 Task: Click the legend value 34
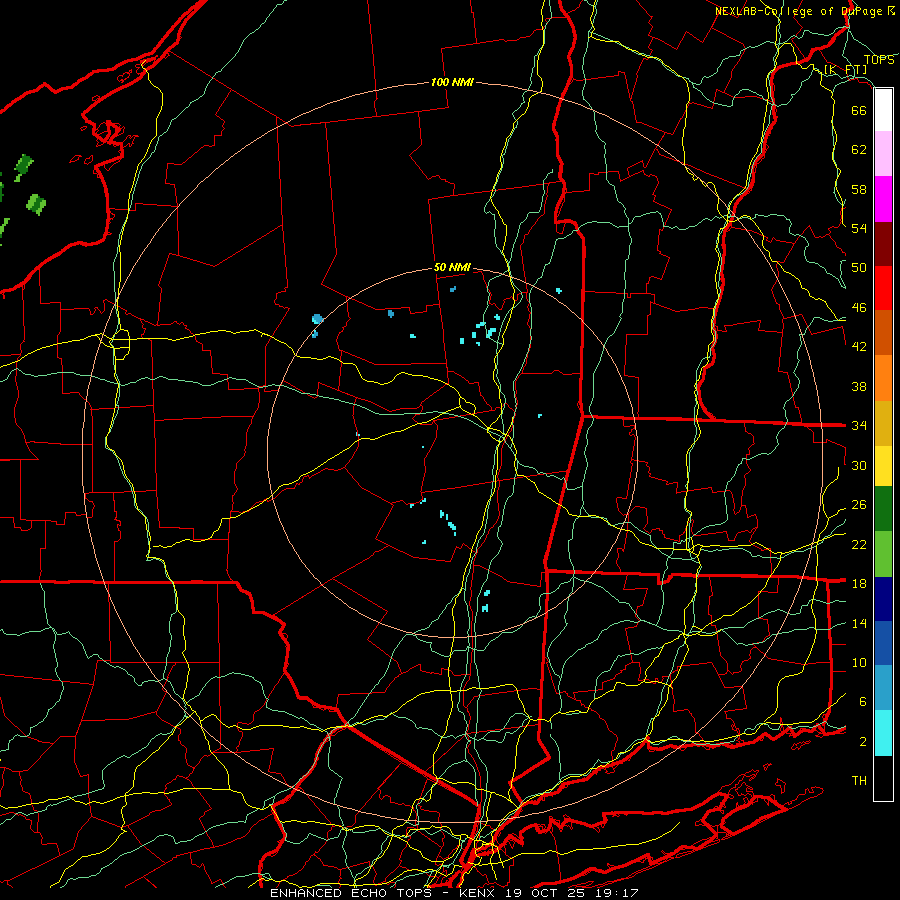point(859,426)
